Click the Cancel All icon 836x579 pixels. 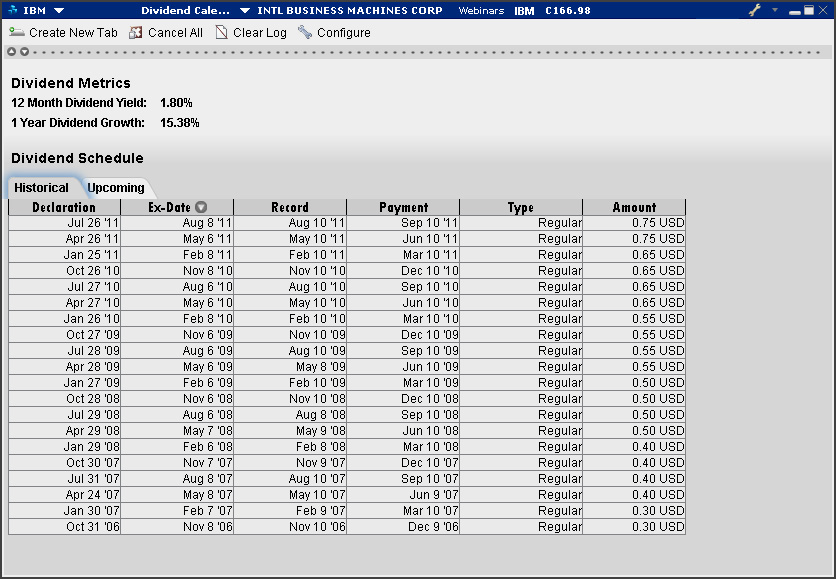click(135, 33)
